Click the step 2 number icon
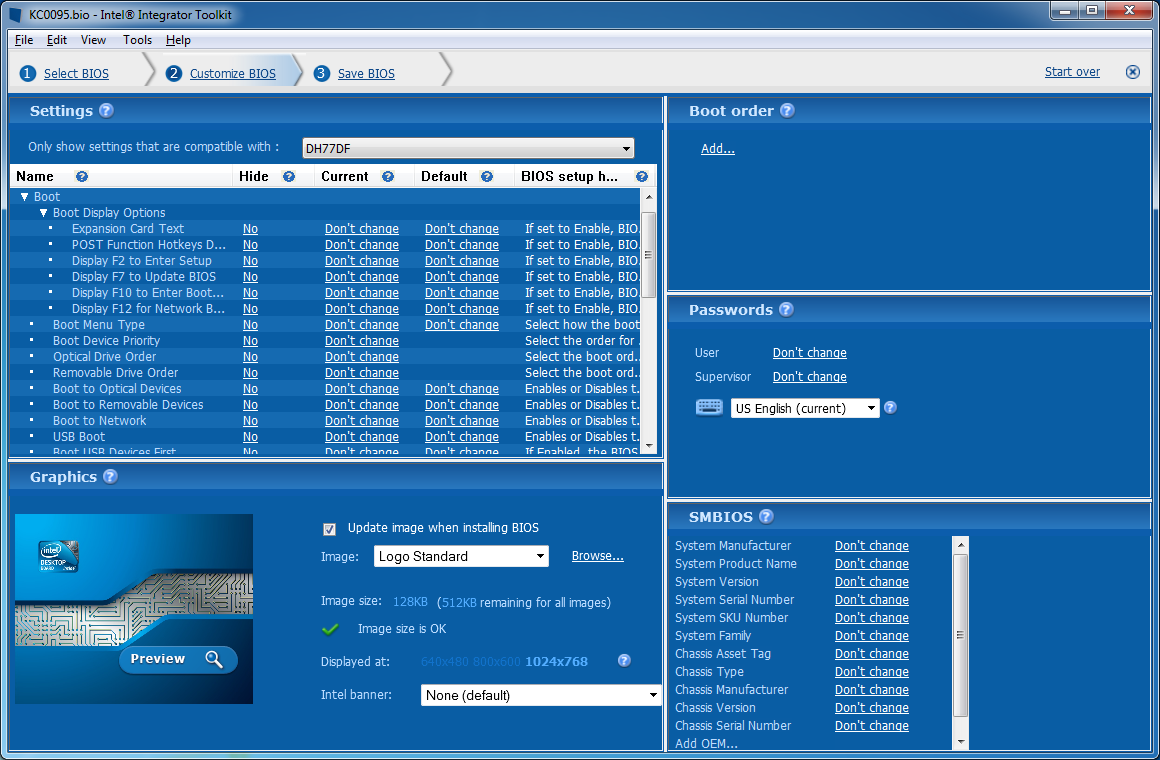 [174, 73]
